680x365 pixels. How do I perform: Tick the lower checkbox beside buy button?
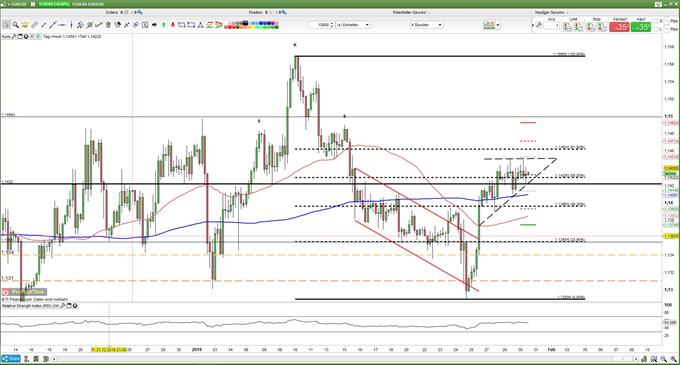[x=656, y=29]
